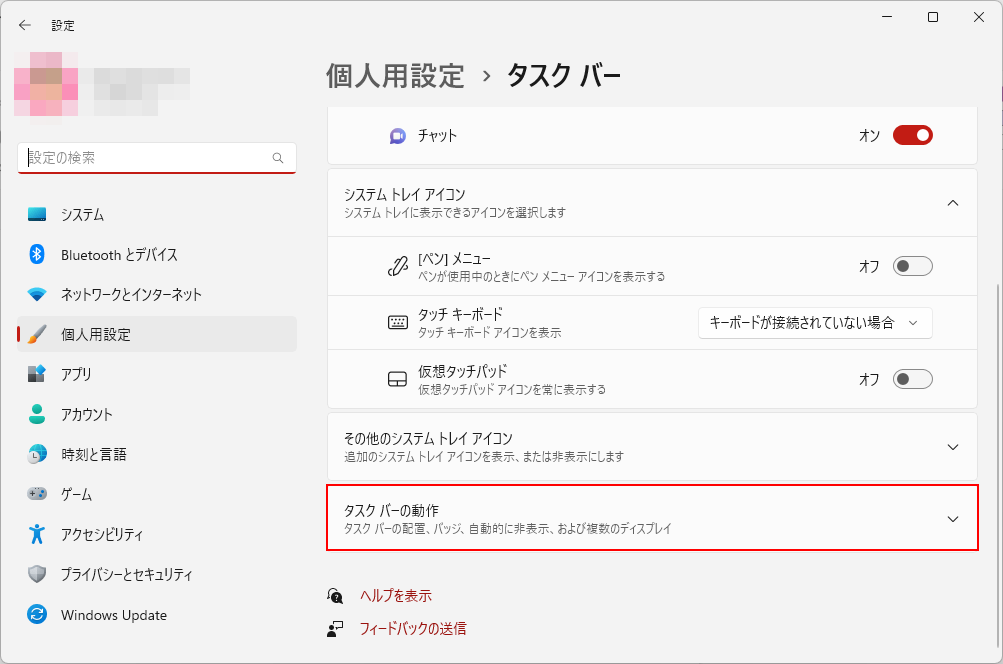The width and height of the screenshot is (1003, 664).
Task: Click the Apps icon in sidebar
Action: pos(37,374)
